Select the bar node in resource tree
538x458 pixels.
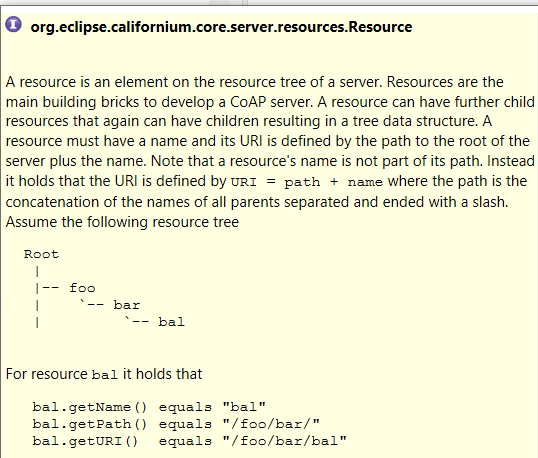coord(127,305)
